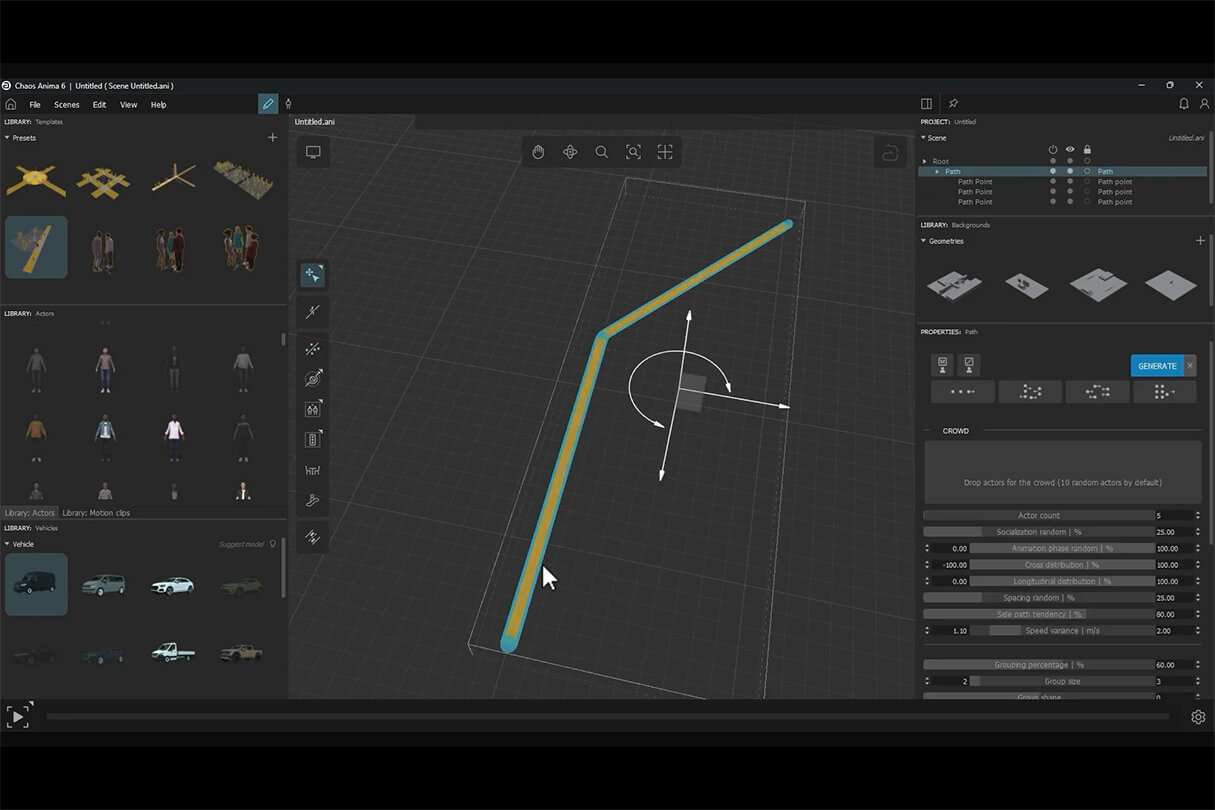Image resolution: width=1215 pixels, height=810 pixels.
Task: Expand the Root tree node
Action: (x=925, y=161)
